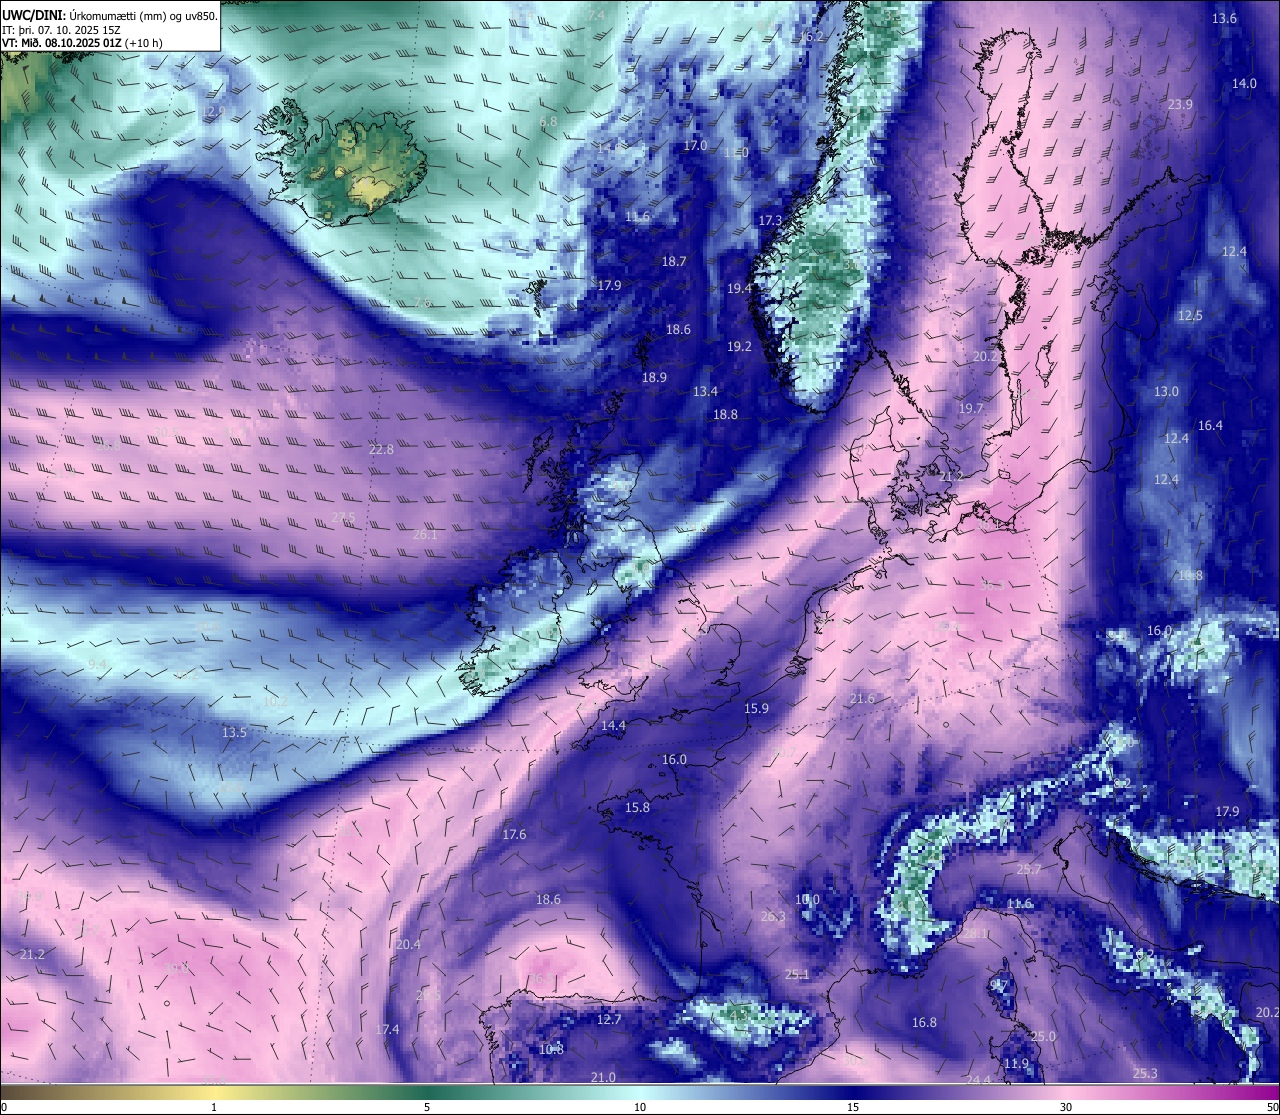Click the 18.7 value label

(x=674, y=261)
